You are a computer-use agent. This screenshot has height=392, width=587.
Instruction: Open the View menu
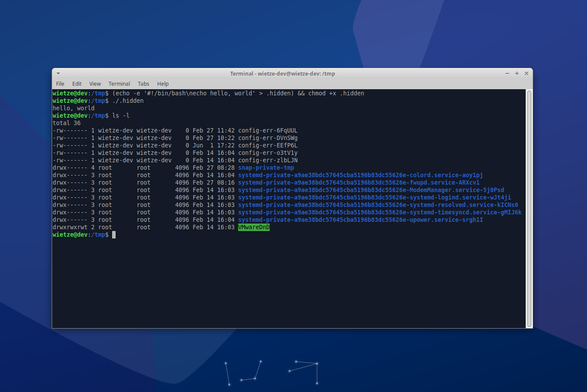coord(95,83)
